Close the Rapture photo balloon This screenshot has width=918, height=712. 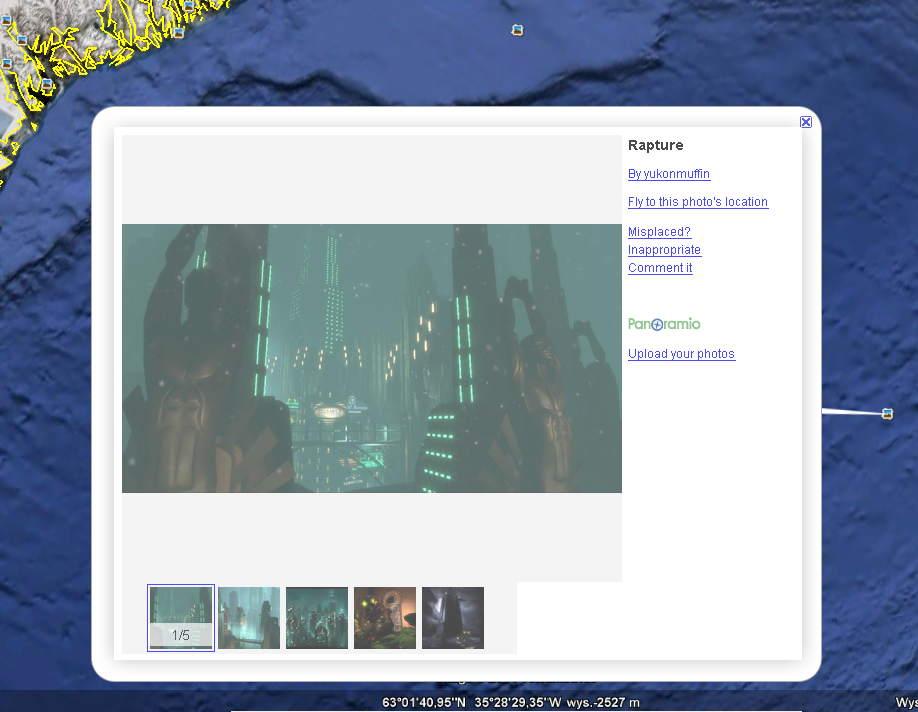(806, 122)
